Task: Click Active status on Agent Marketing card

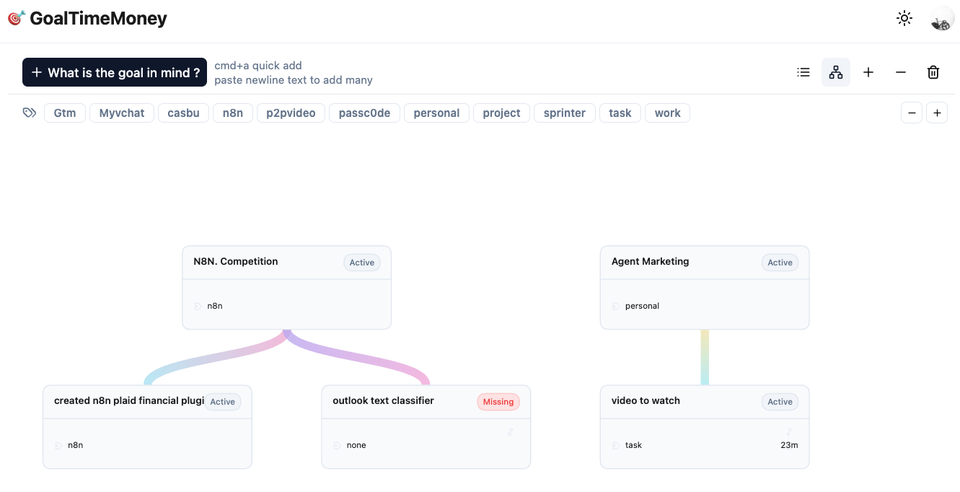Action: tap(780, 263)
